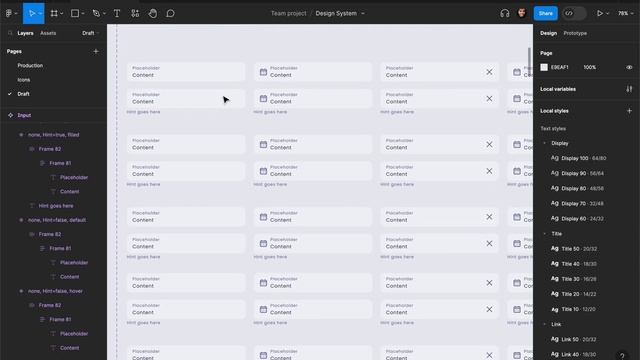Edit the E8EAF1 hex color field

coord(560,67)
